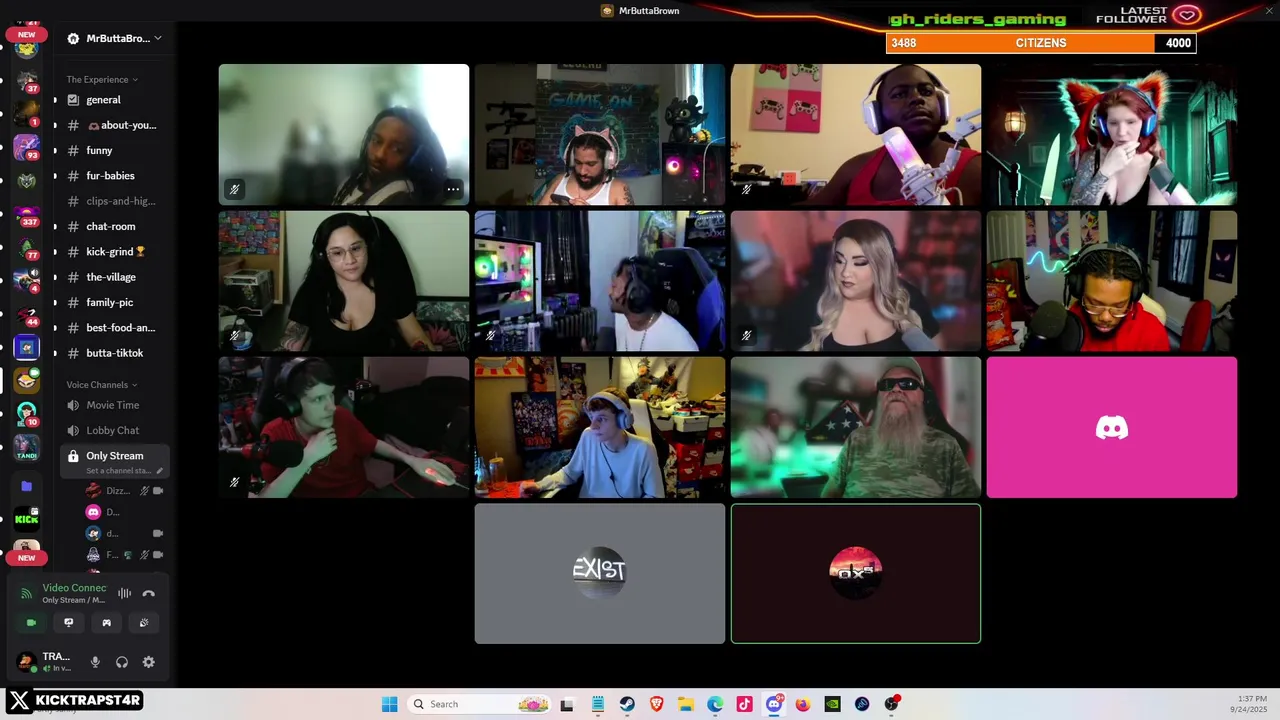Open user settings gear icon

[149, 662]
